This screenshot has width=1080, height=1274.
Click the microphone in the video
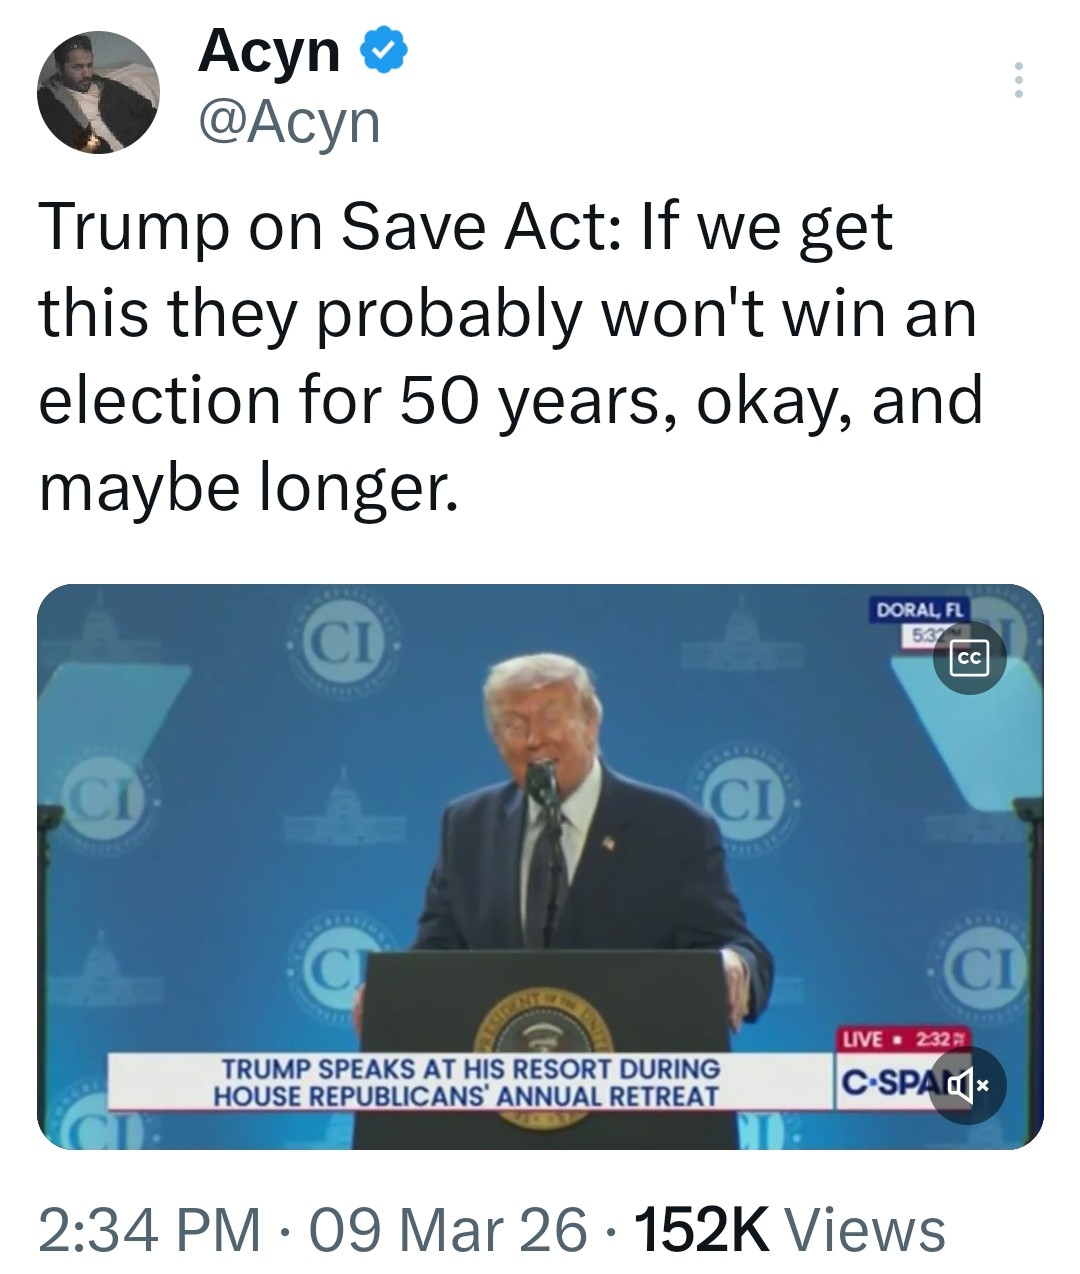tap(543, 780)
